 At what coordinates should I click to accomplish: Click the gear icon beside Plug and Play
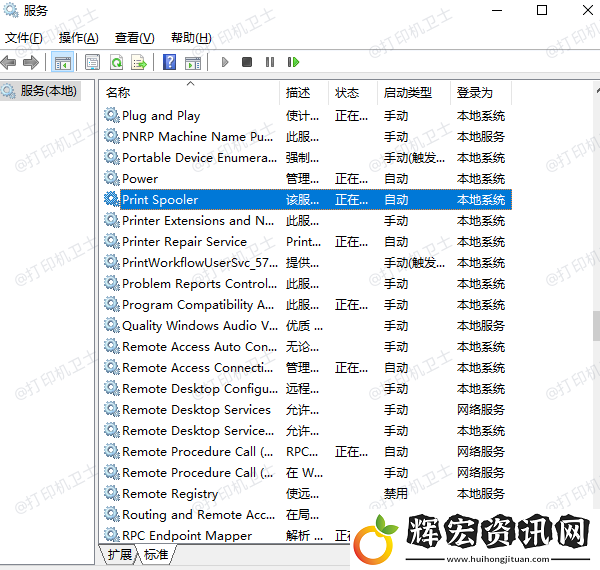(111, 115)
